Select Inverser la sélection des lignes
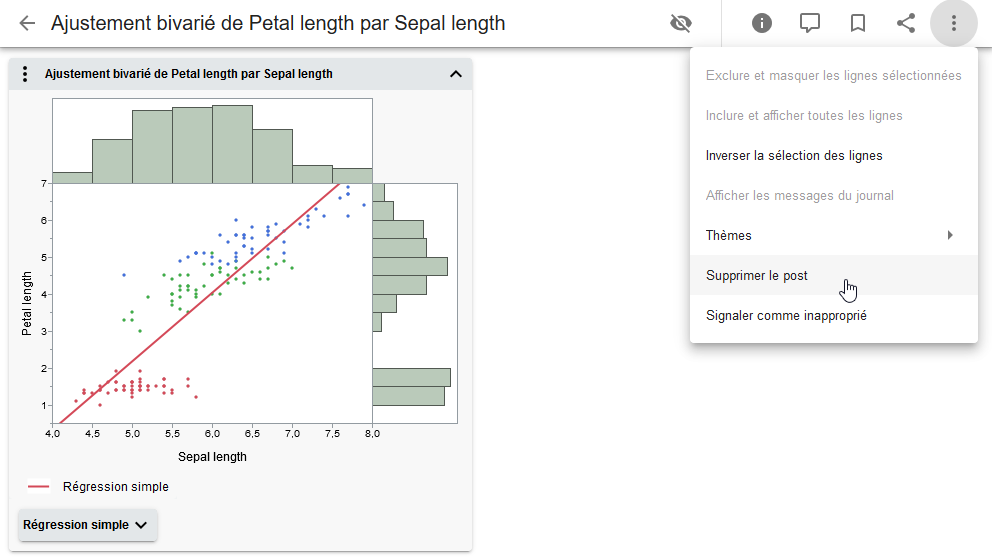Screen dimensions: 992x557 (x=794, y=155)
